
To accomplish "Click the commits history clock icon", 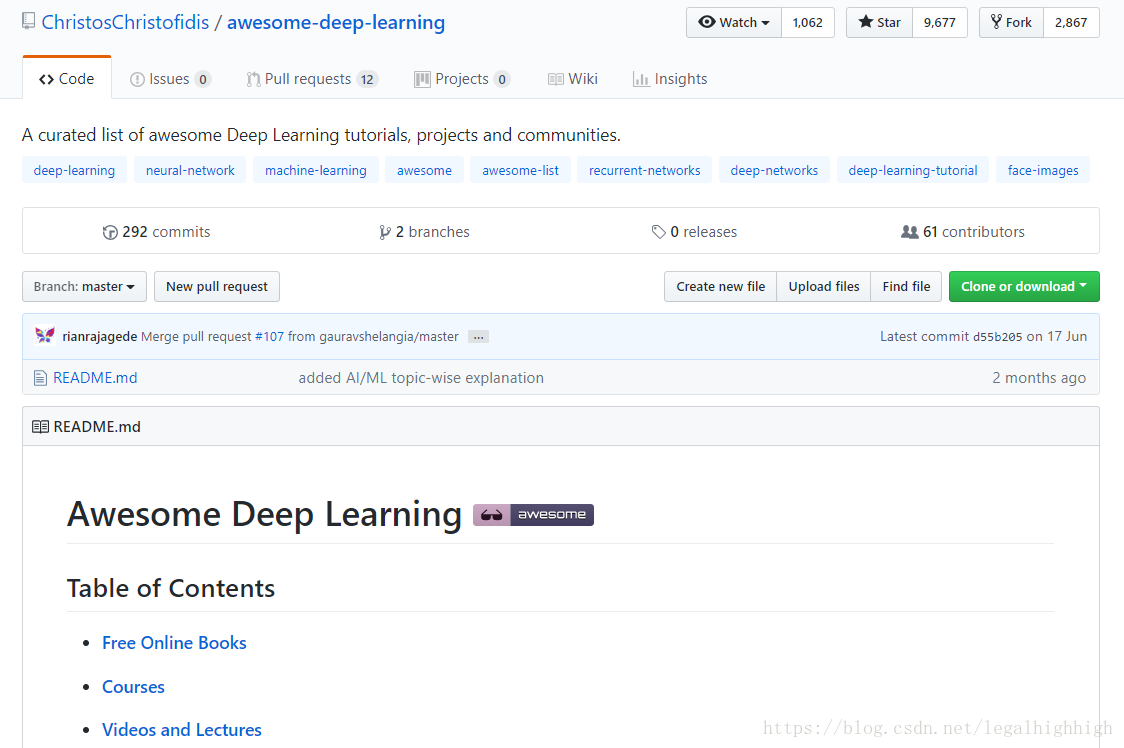I will pyautogui.click(x=110, y=232).
